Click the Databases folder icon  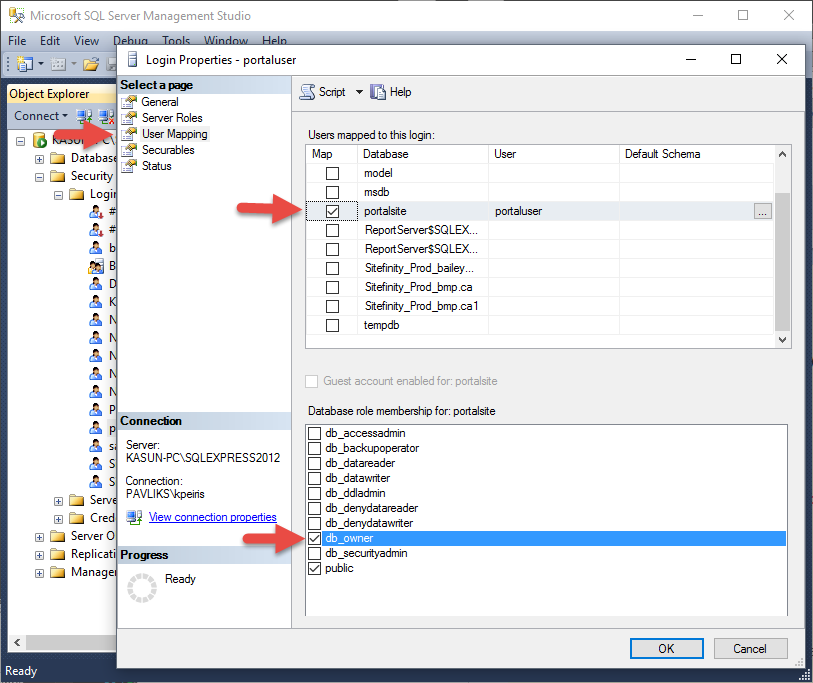[x=58, y=158]
